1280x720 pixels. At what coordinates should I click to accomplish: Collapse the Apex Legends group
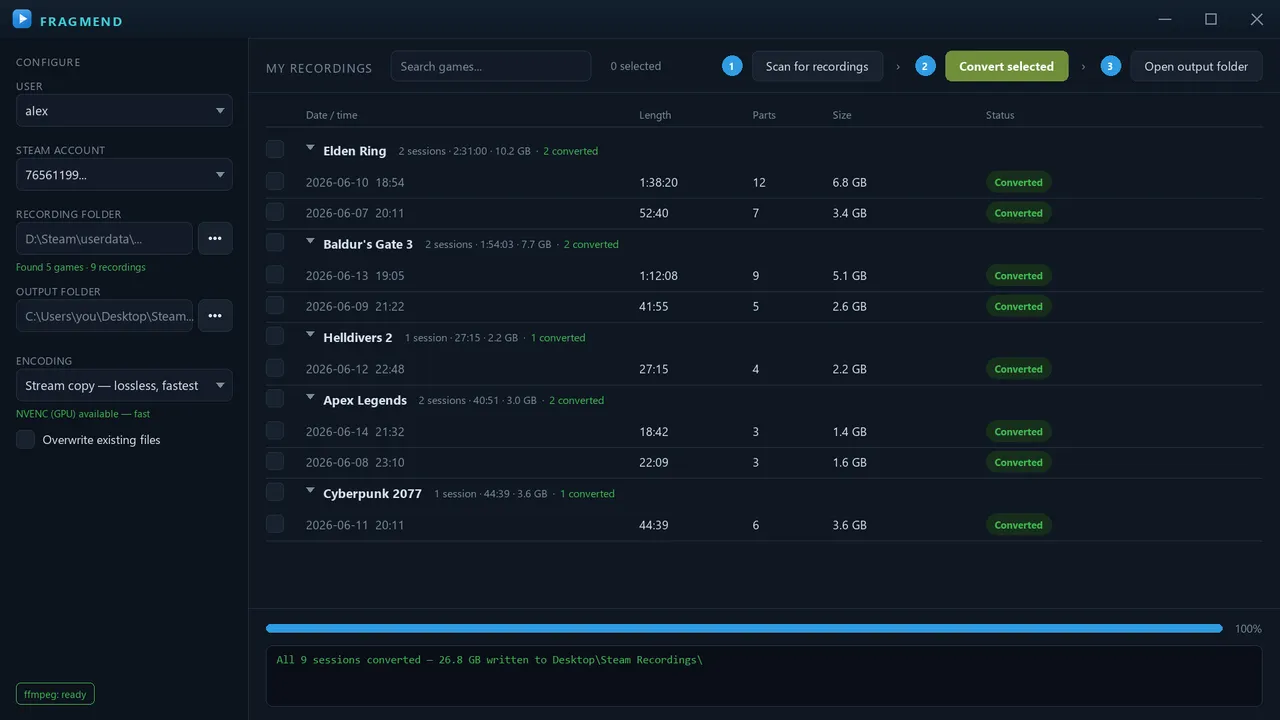click(x=310, y=397)
